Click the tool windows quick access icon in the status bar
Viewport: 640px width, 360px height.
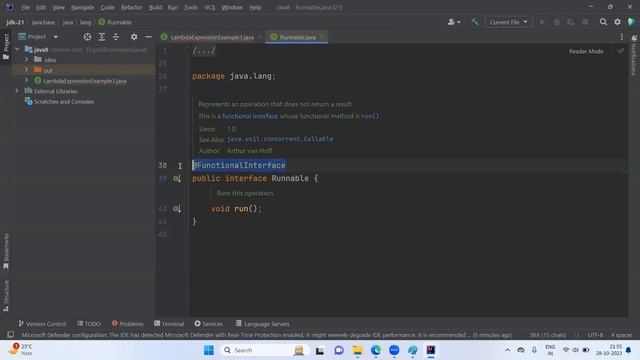11,335
